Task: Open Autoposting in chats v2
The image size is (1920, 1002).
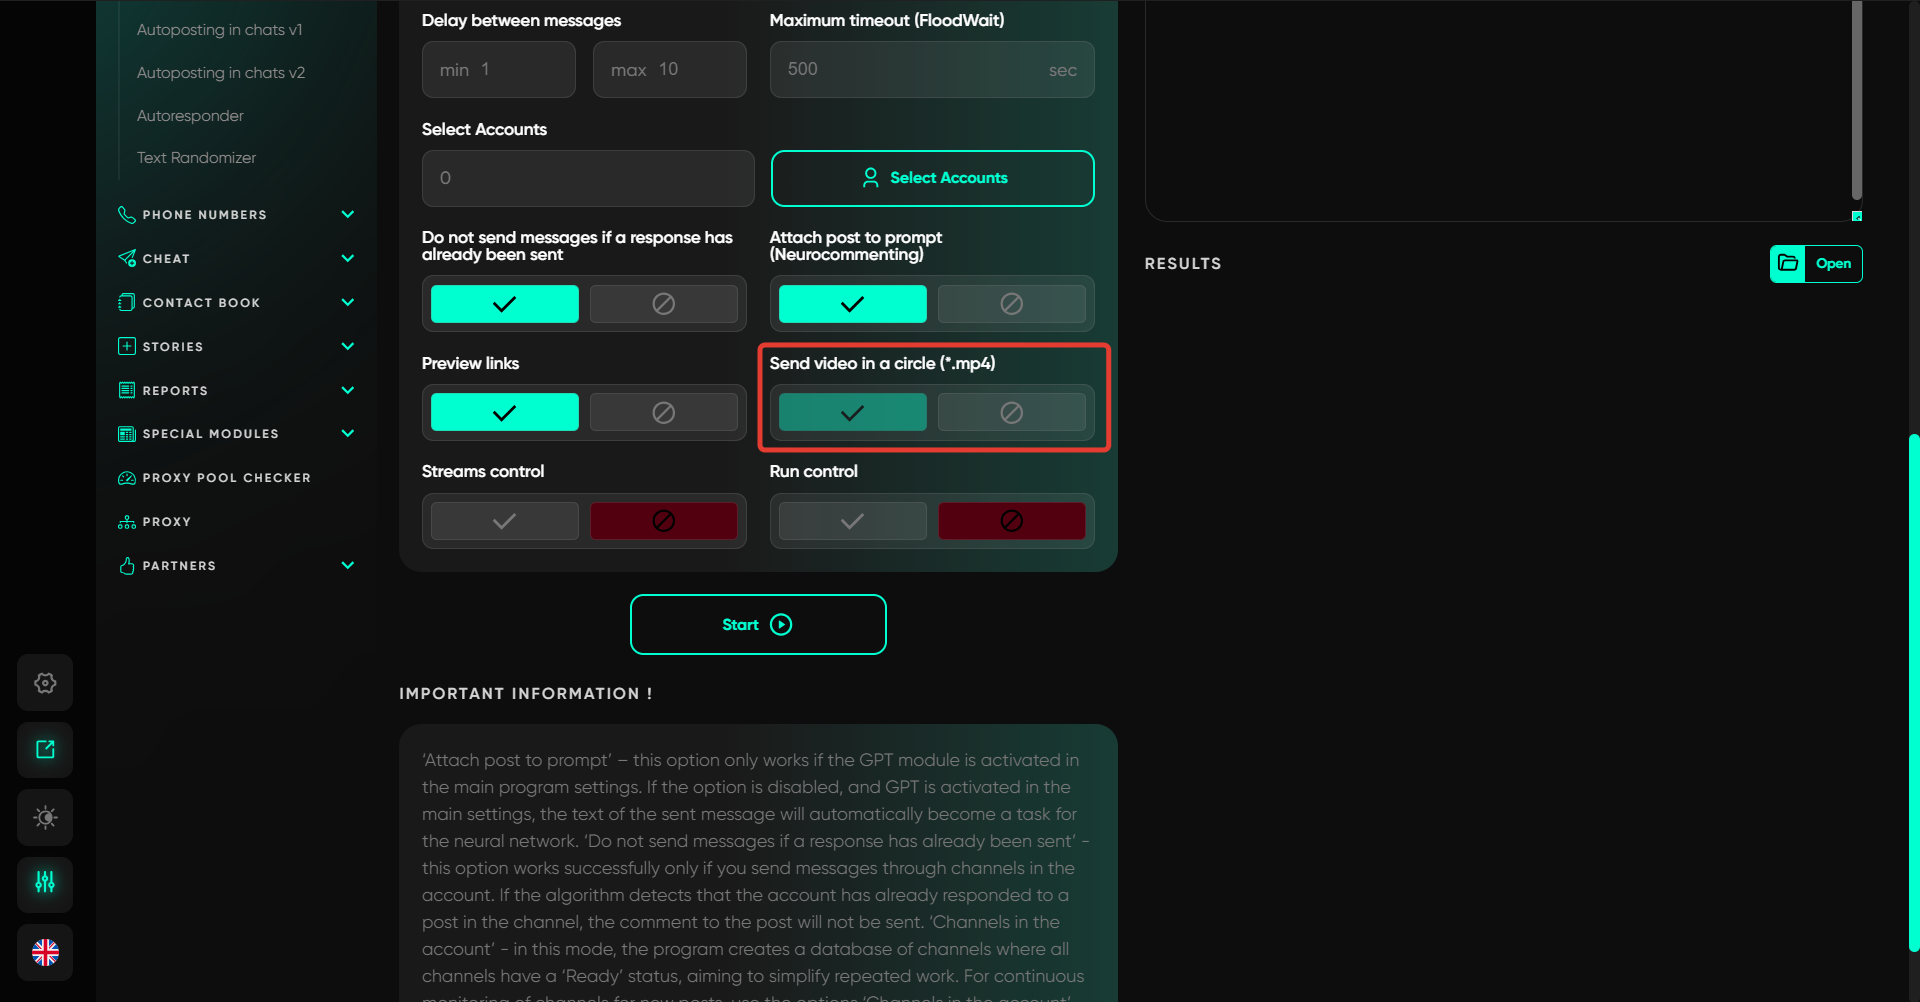Action: coord(221,73)
